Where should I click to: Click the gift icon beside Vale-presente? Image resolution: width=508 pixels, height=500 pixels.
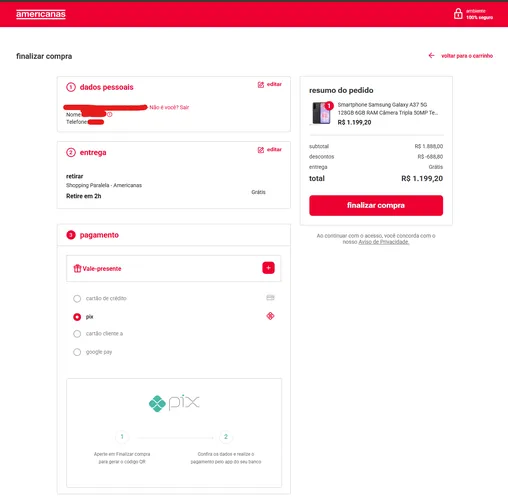point(77,268)
